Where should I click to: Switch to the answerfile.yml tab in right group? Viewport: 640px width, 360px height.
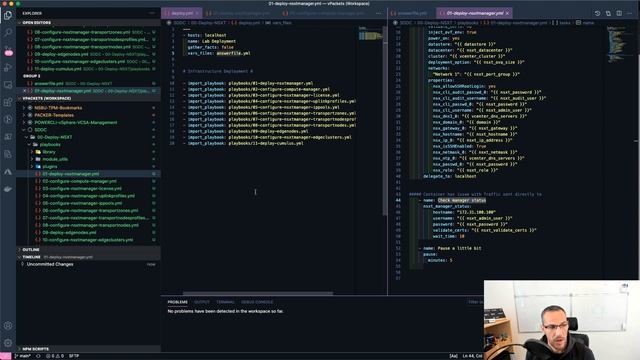point(412,13)
